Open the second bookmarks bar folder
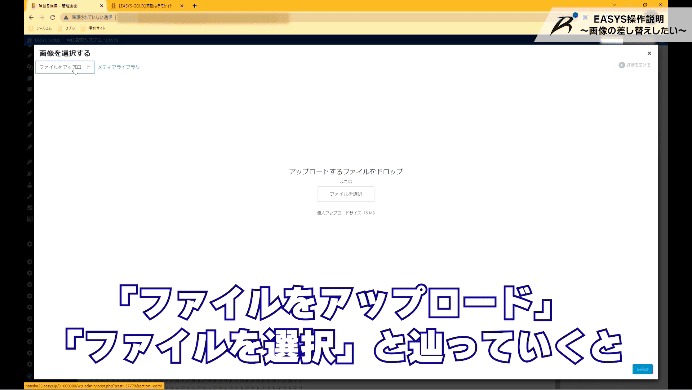 67,28
